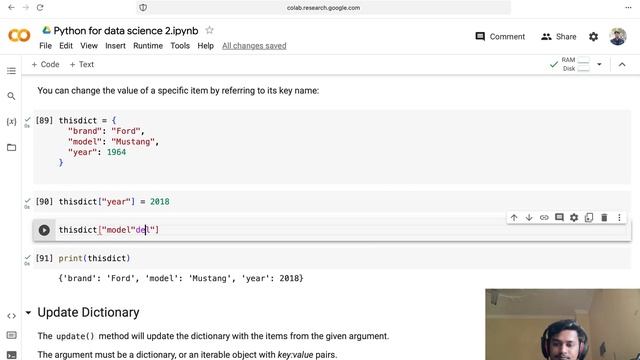
Task: Move the selected cell up
Action: tap(514, 218)
